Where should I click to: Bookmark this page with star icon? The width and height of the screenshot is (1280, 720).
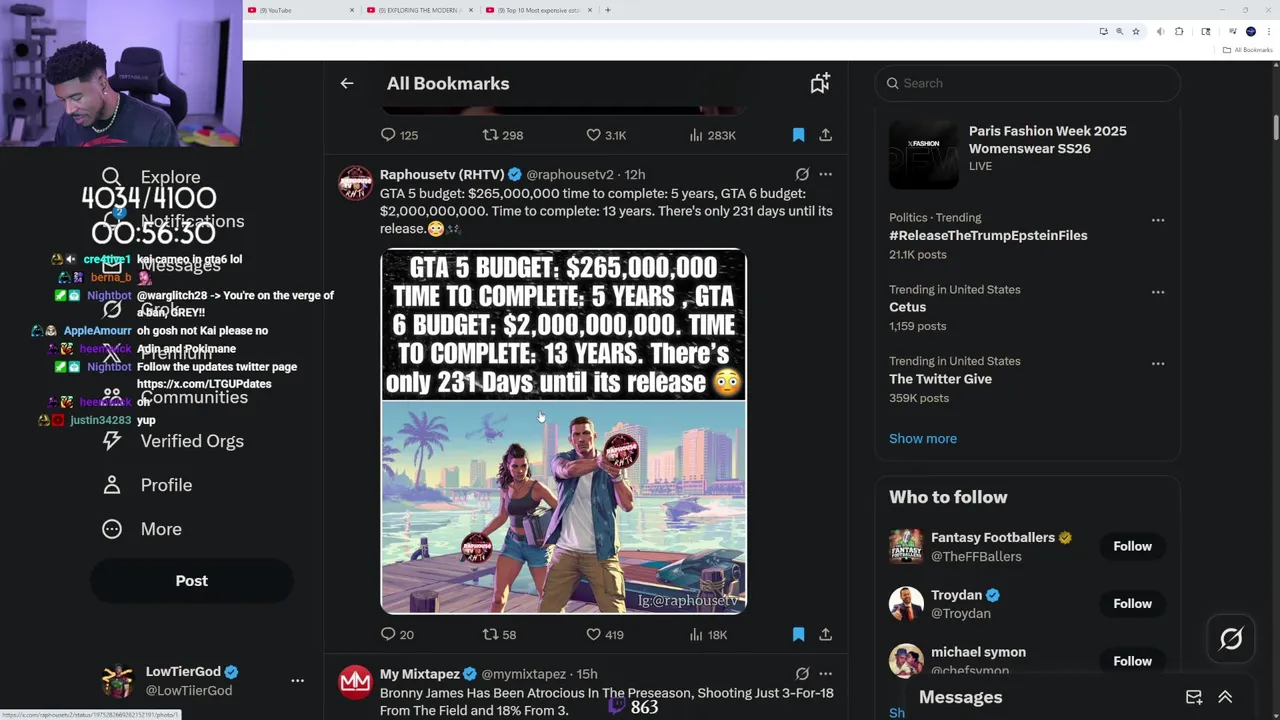[x=1136, y=32]
